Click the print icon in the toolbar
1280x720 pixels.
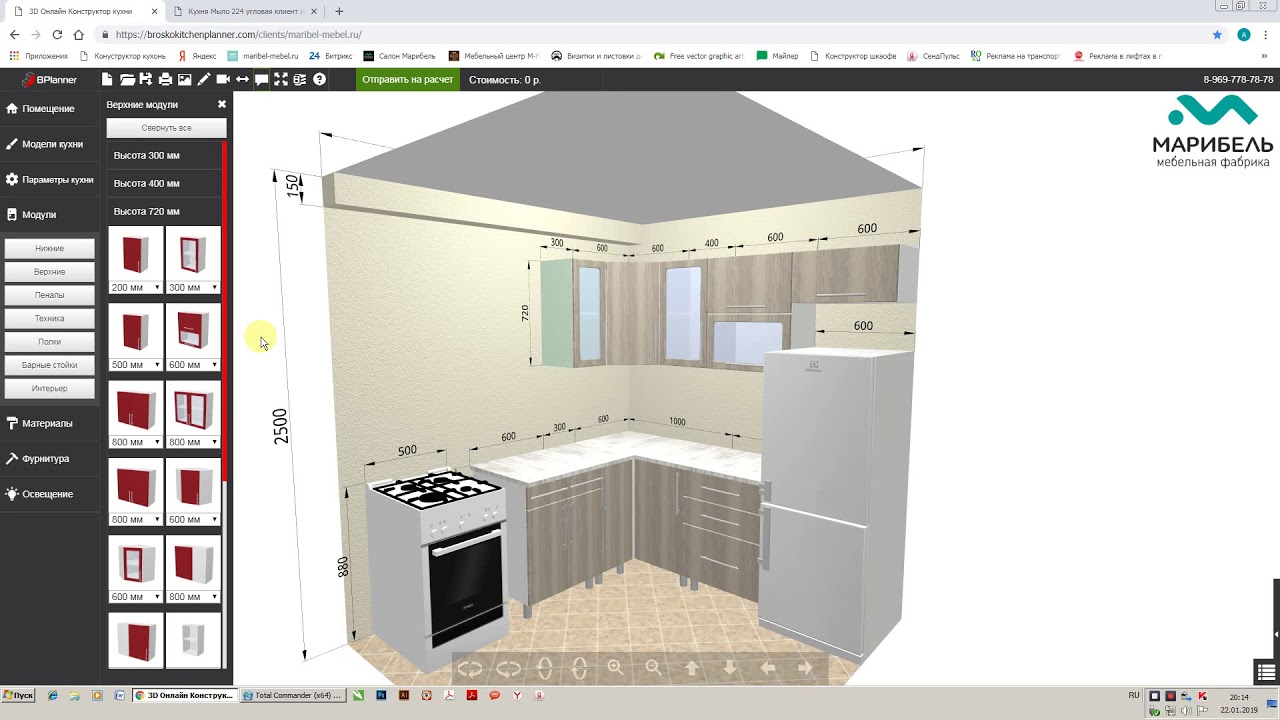coord(165,80)
